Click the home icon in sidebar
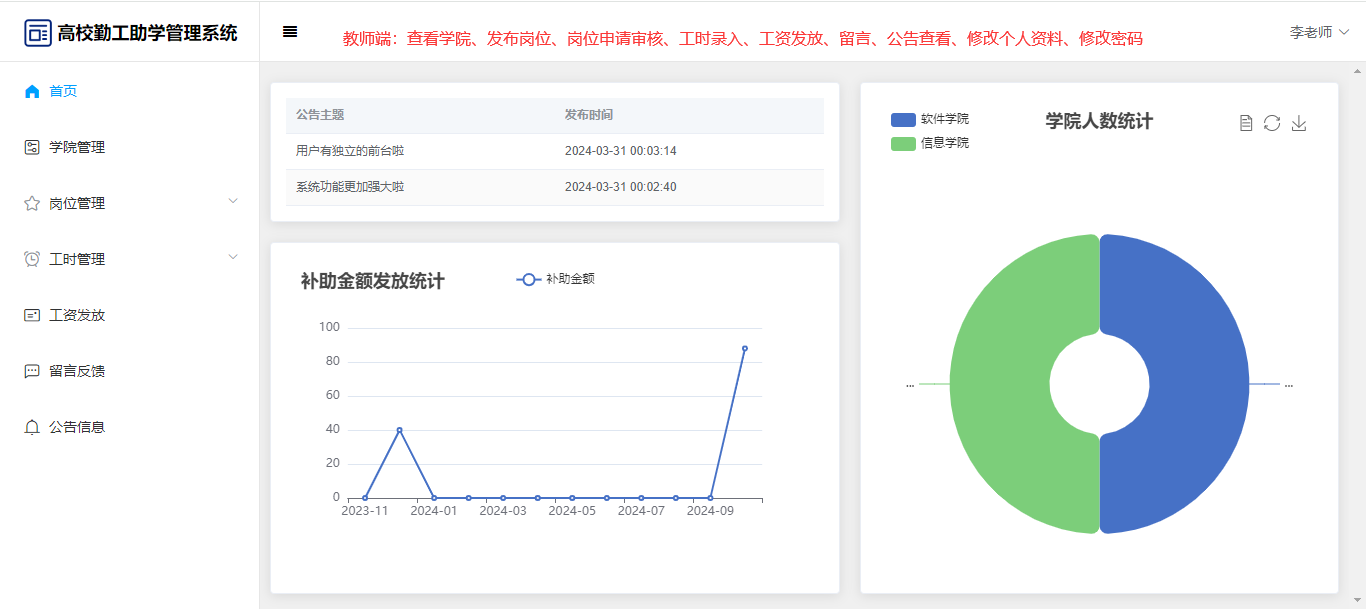1366x609 pixels. [32, 91]
